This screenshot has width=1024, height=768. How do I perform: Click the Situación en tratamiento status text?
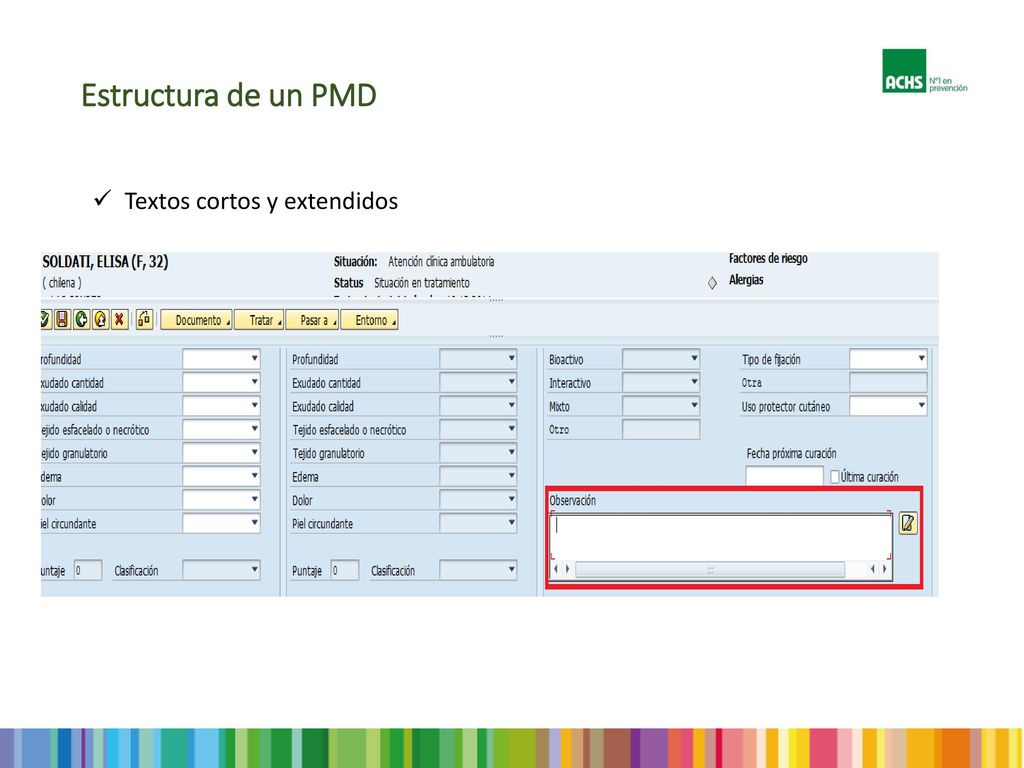421,283
